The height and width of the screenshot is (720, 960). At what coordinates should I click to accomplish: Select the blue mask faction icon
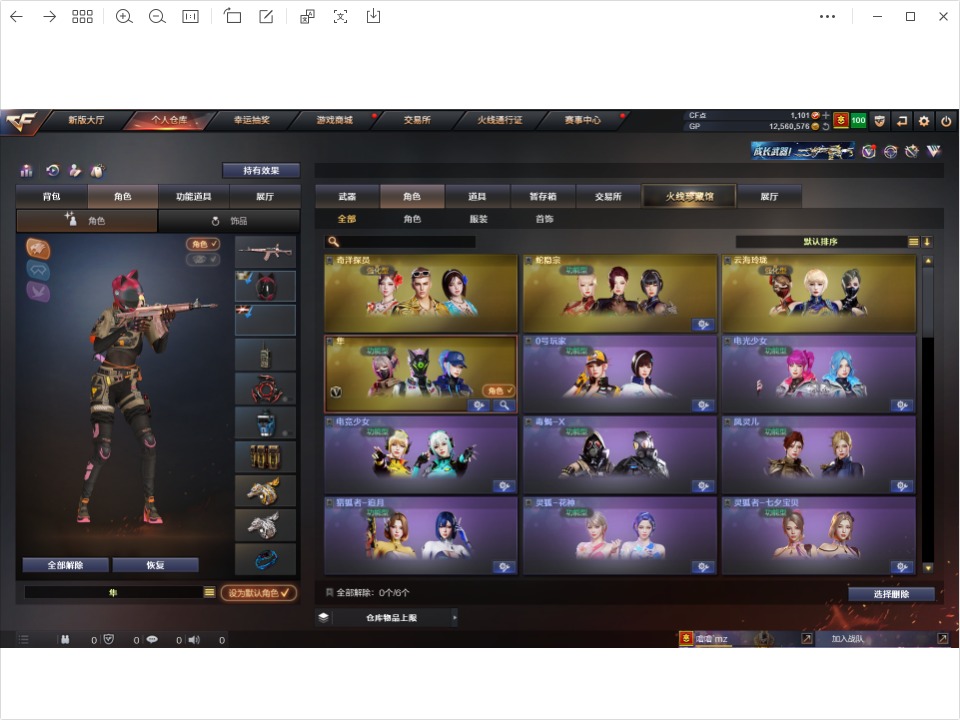click(x=38, y=270)
